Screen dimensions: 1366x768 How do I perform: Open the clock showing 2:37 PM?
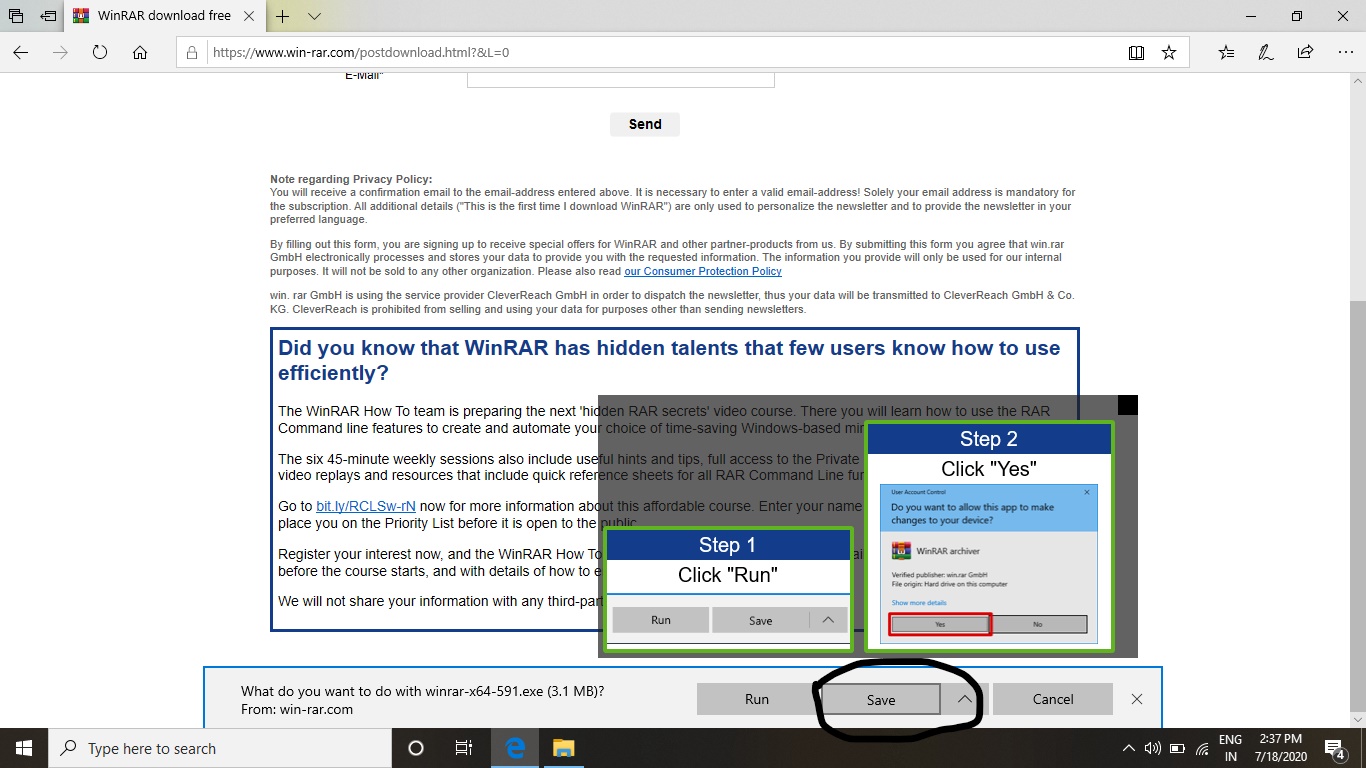1280,748
